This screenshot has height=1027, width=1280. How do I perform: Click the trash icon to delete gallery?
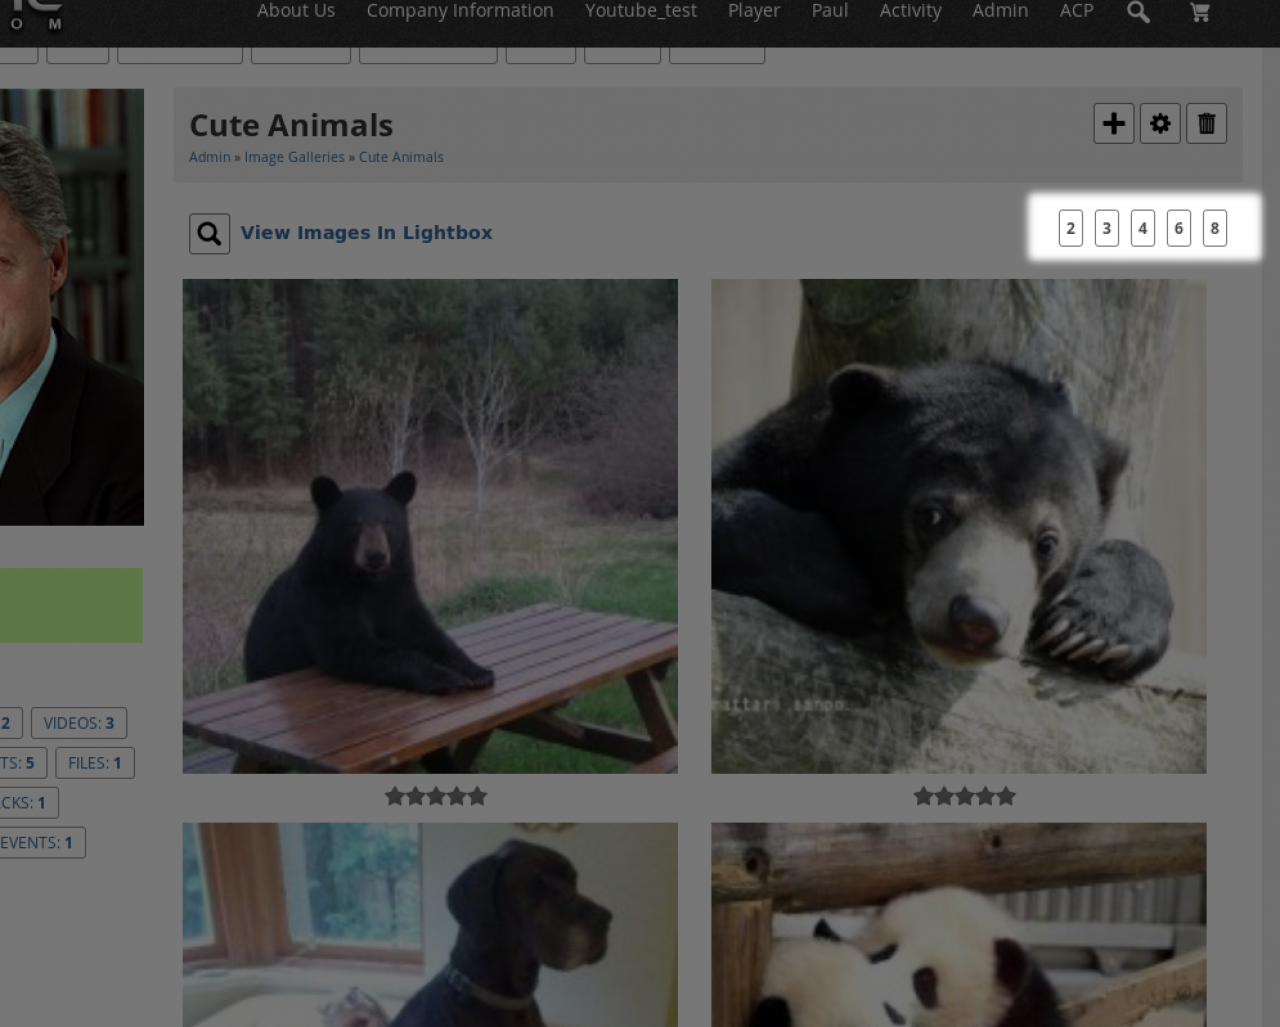(x=1206, y=124)
